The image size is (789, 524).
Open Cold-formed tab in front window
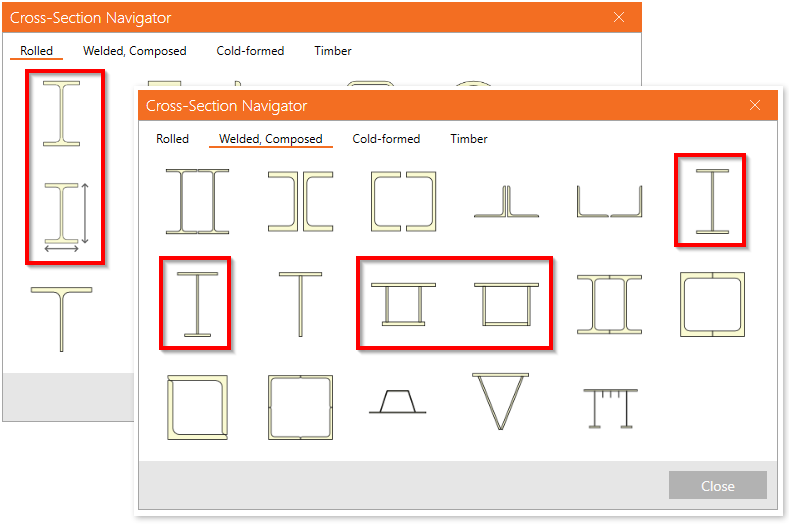click(x=386, y=139)
